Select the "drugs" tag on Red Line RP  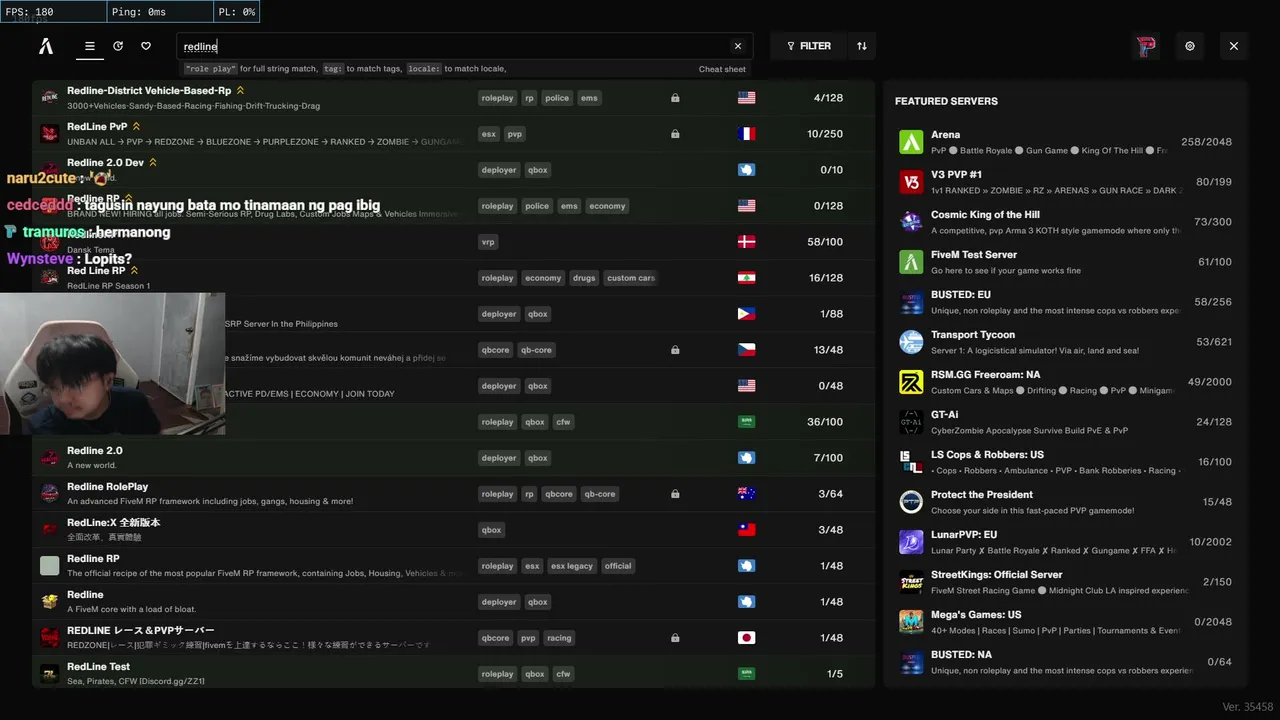coord(584,278)
